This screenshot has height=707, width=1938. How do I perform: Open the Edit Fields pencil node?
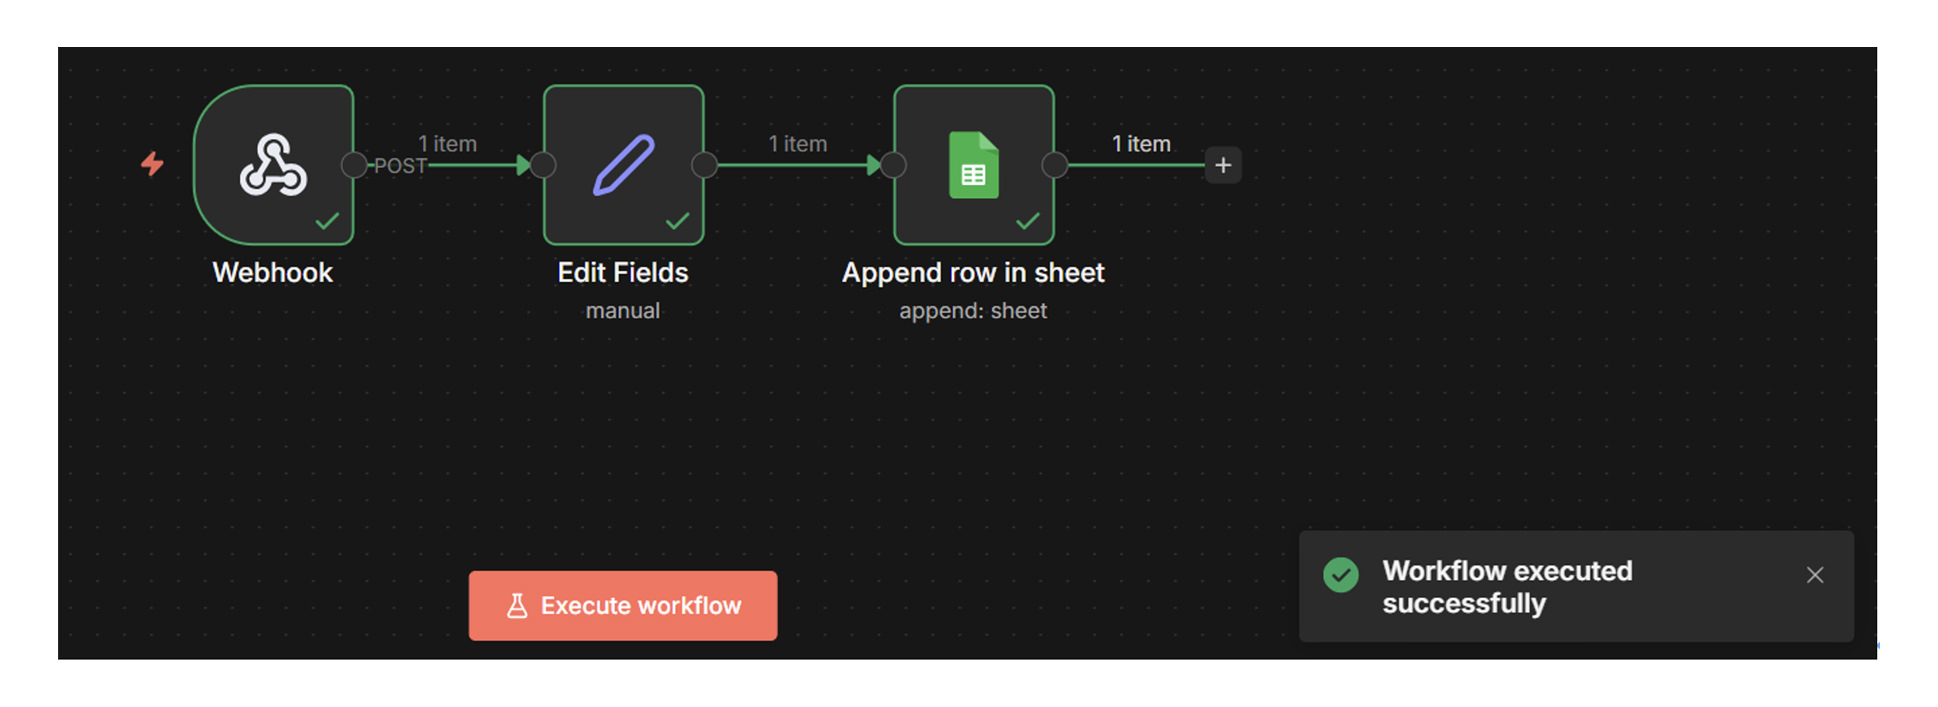click(x=623, y=165)
